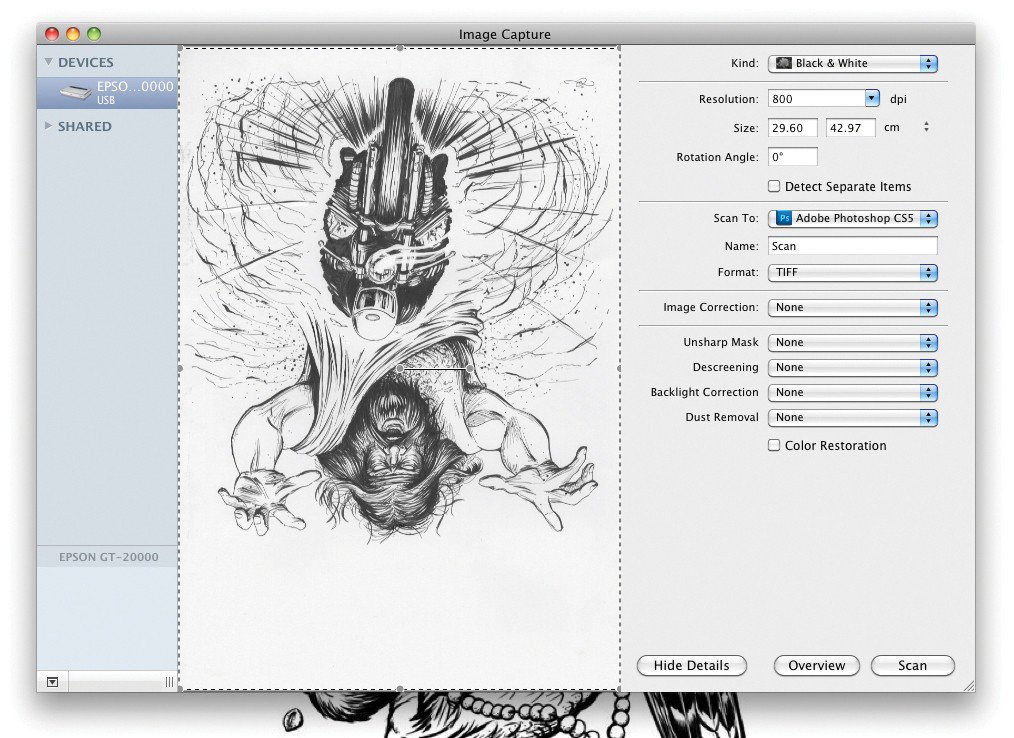
Task: Open the Kind dropdown
Action: 852,63
